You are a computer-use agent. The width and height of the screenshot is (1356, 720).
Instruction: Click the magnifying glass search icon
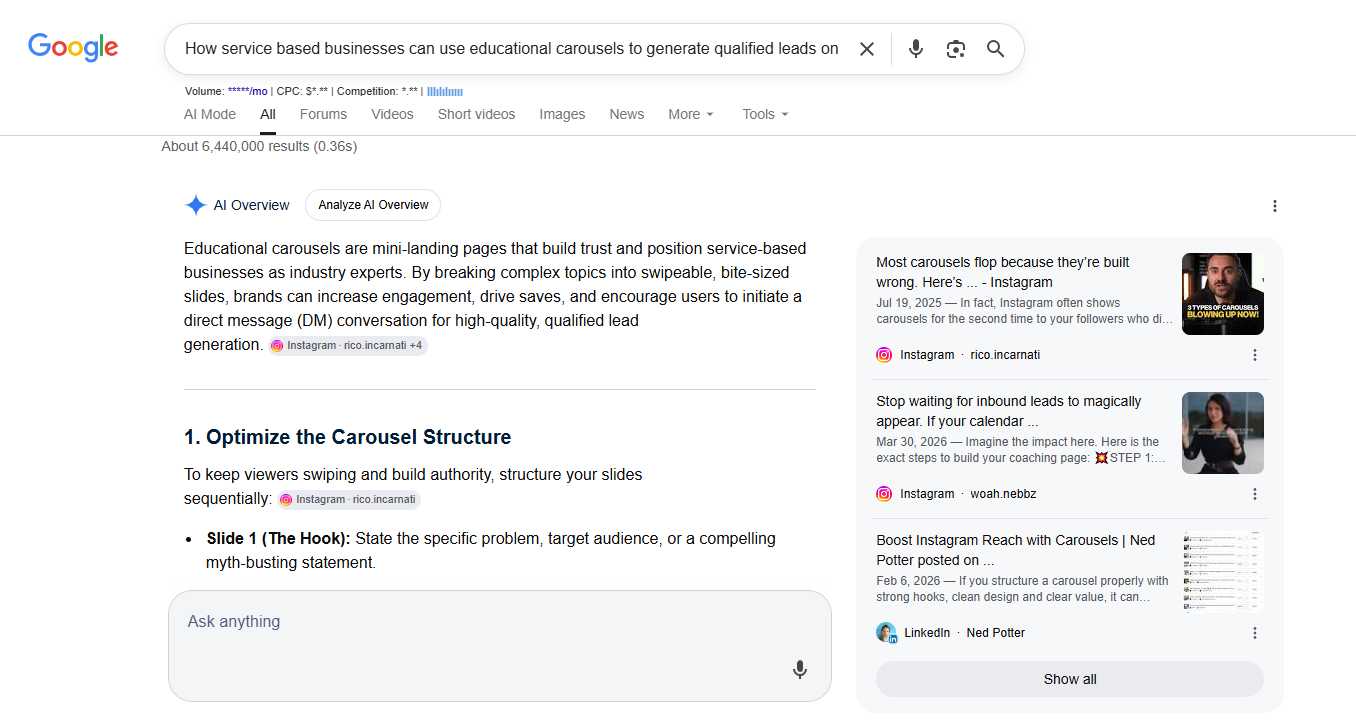point(995,49)
